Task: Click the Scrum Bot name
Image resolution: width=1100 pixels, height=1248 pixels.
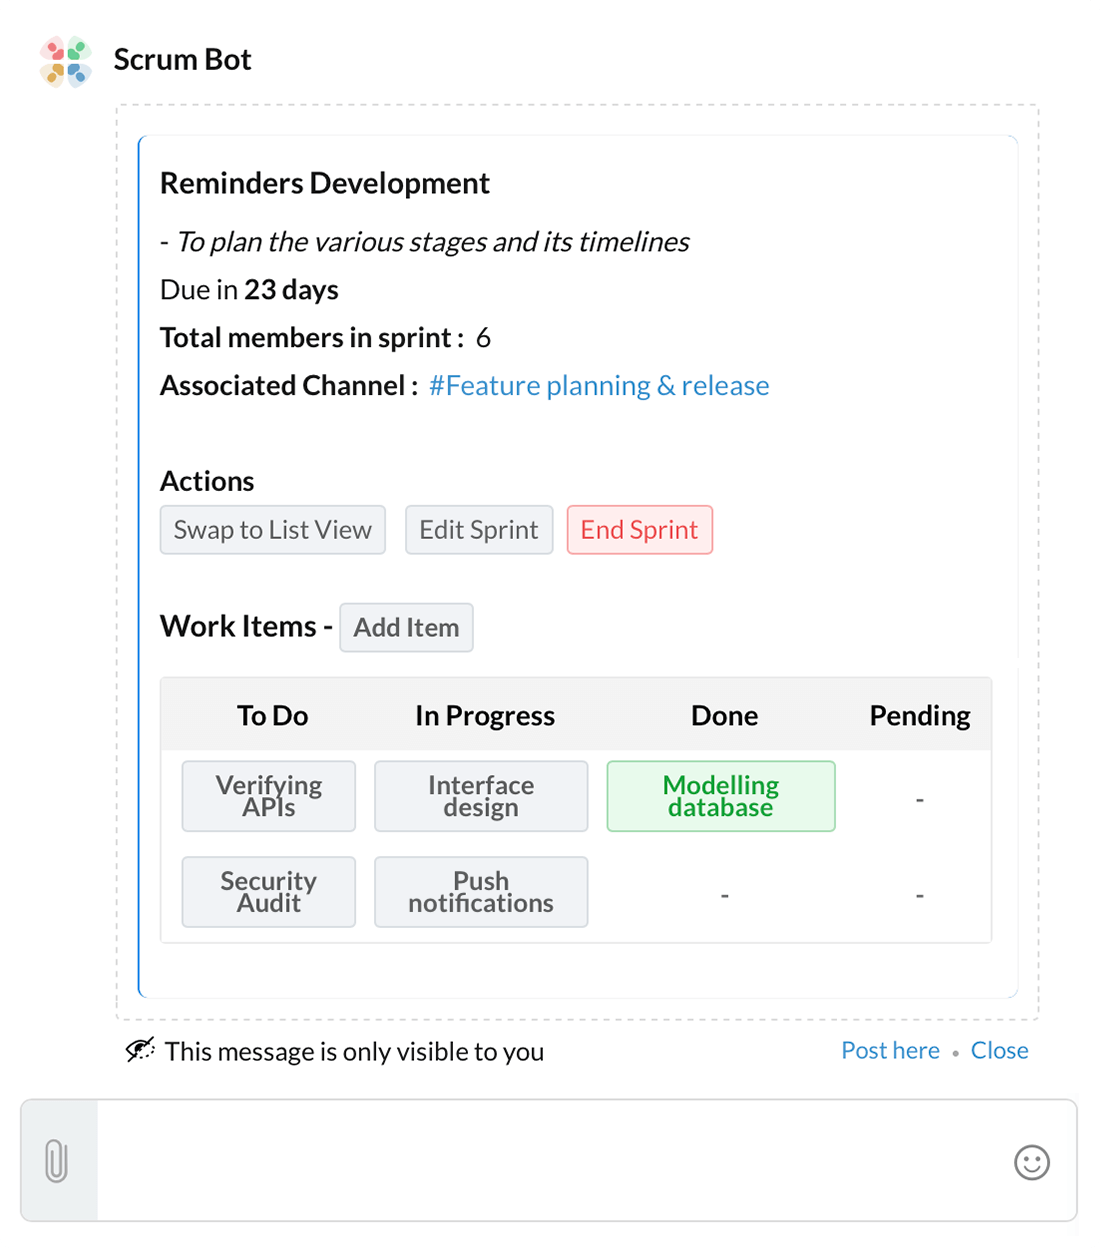Action: coord(182,60)
